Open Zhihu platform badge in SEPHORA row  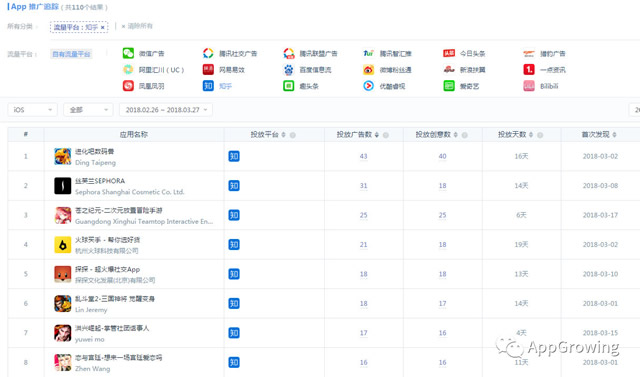[x=234, y=186]
